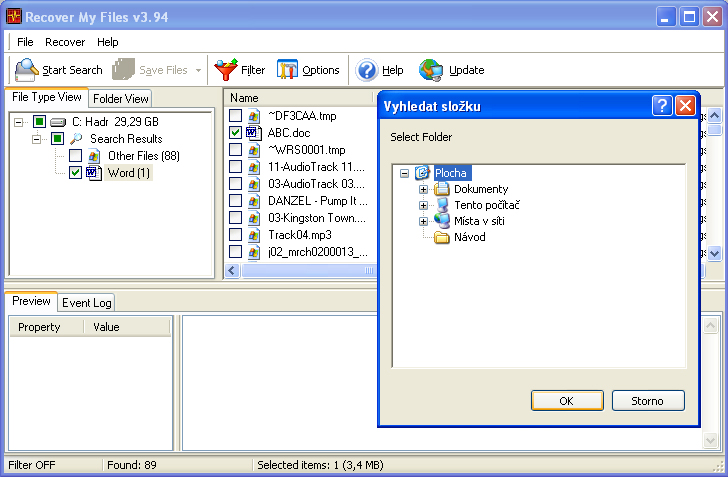Click the Name column header
Screen dimensions: 728x477
coord(299,98)
